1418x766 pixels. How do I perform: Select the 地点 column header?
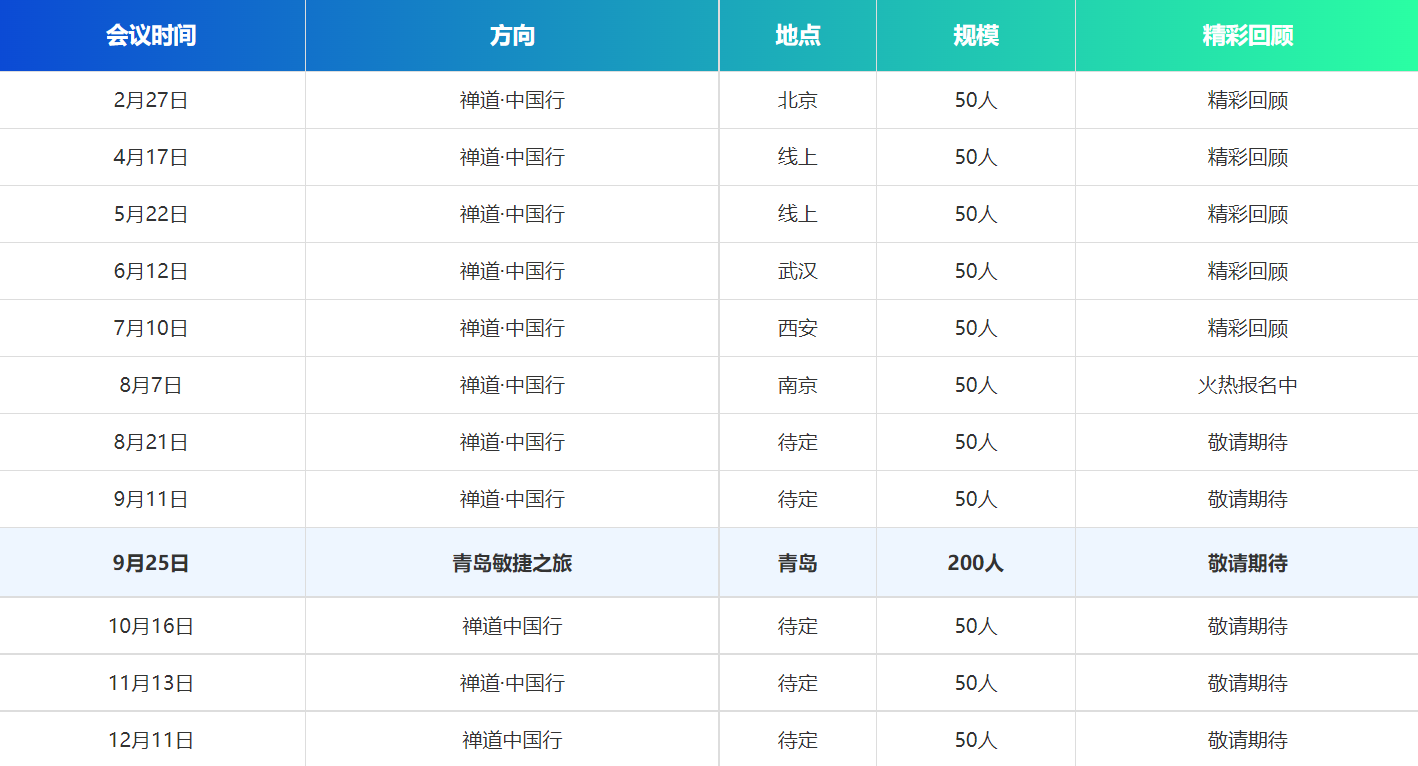pyautogui.click(x=797, y=36)
